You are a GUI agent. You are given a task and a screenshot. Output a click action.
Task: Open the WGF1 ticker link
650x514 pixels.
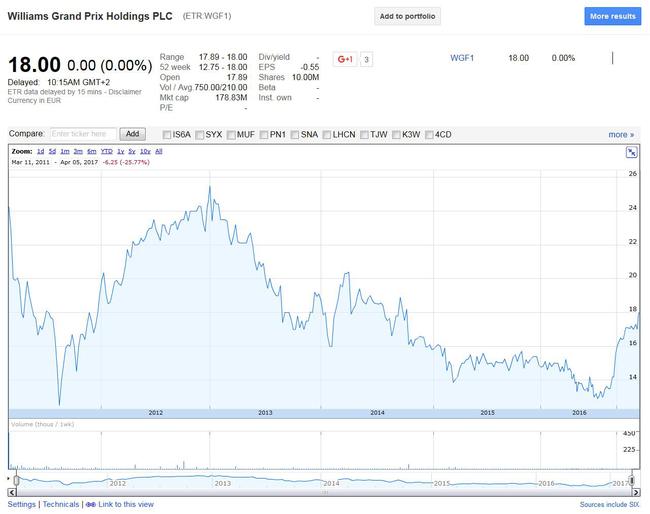462,58
